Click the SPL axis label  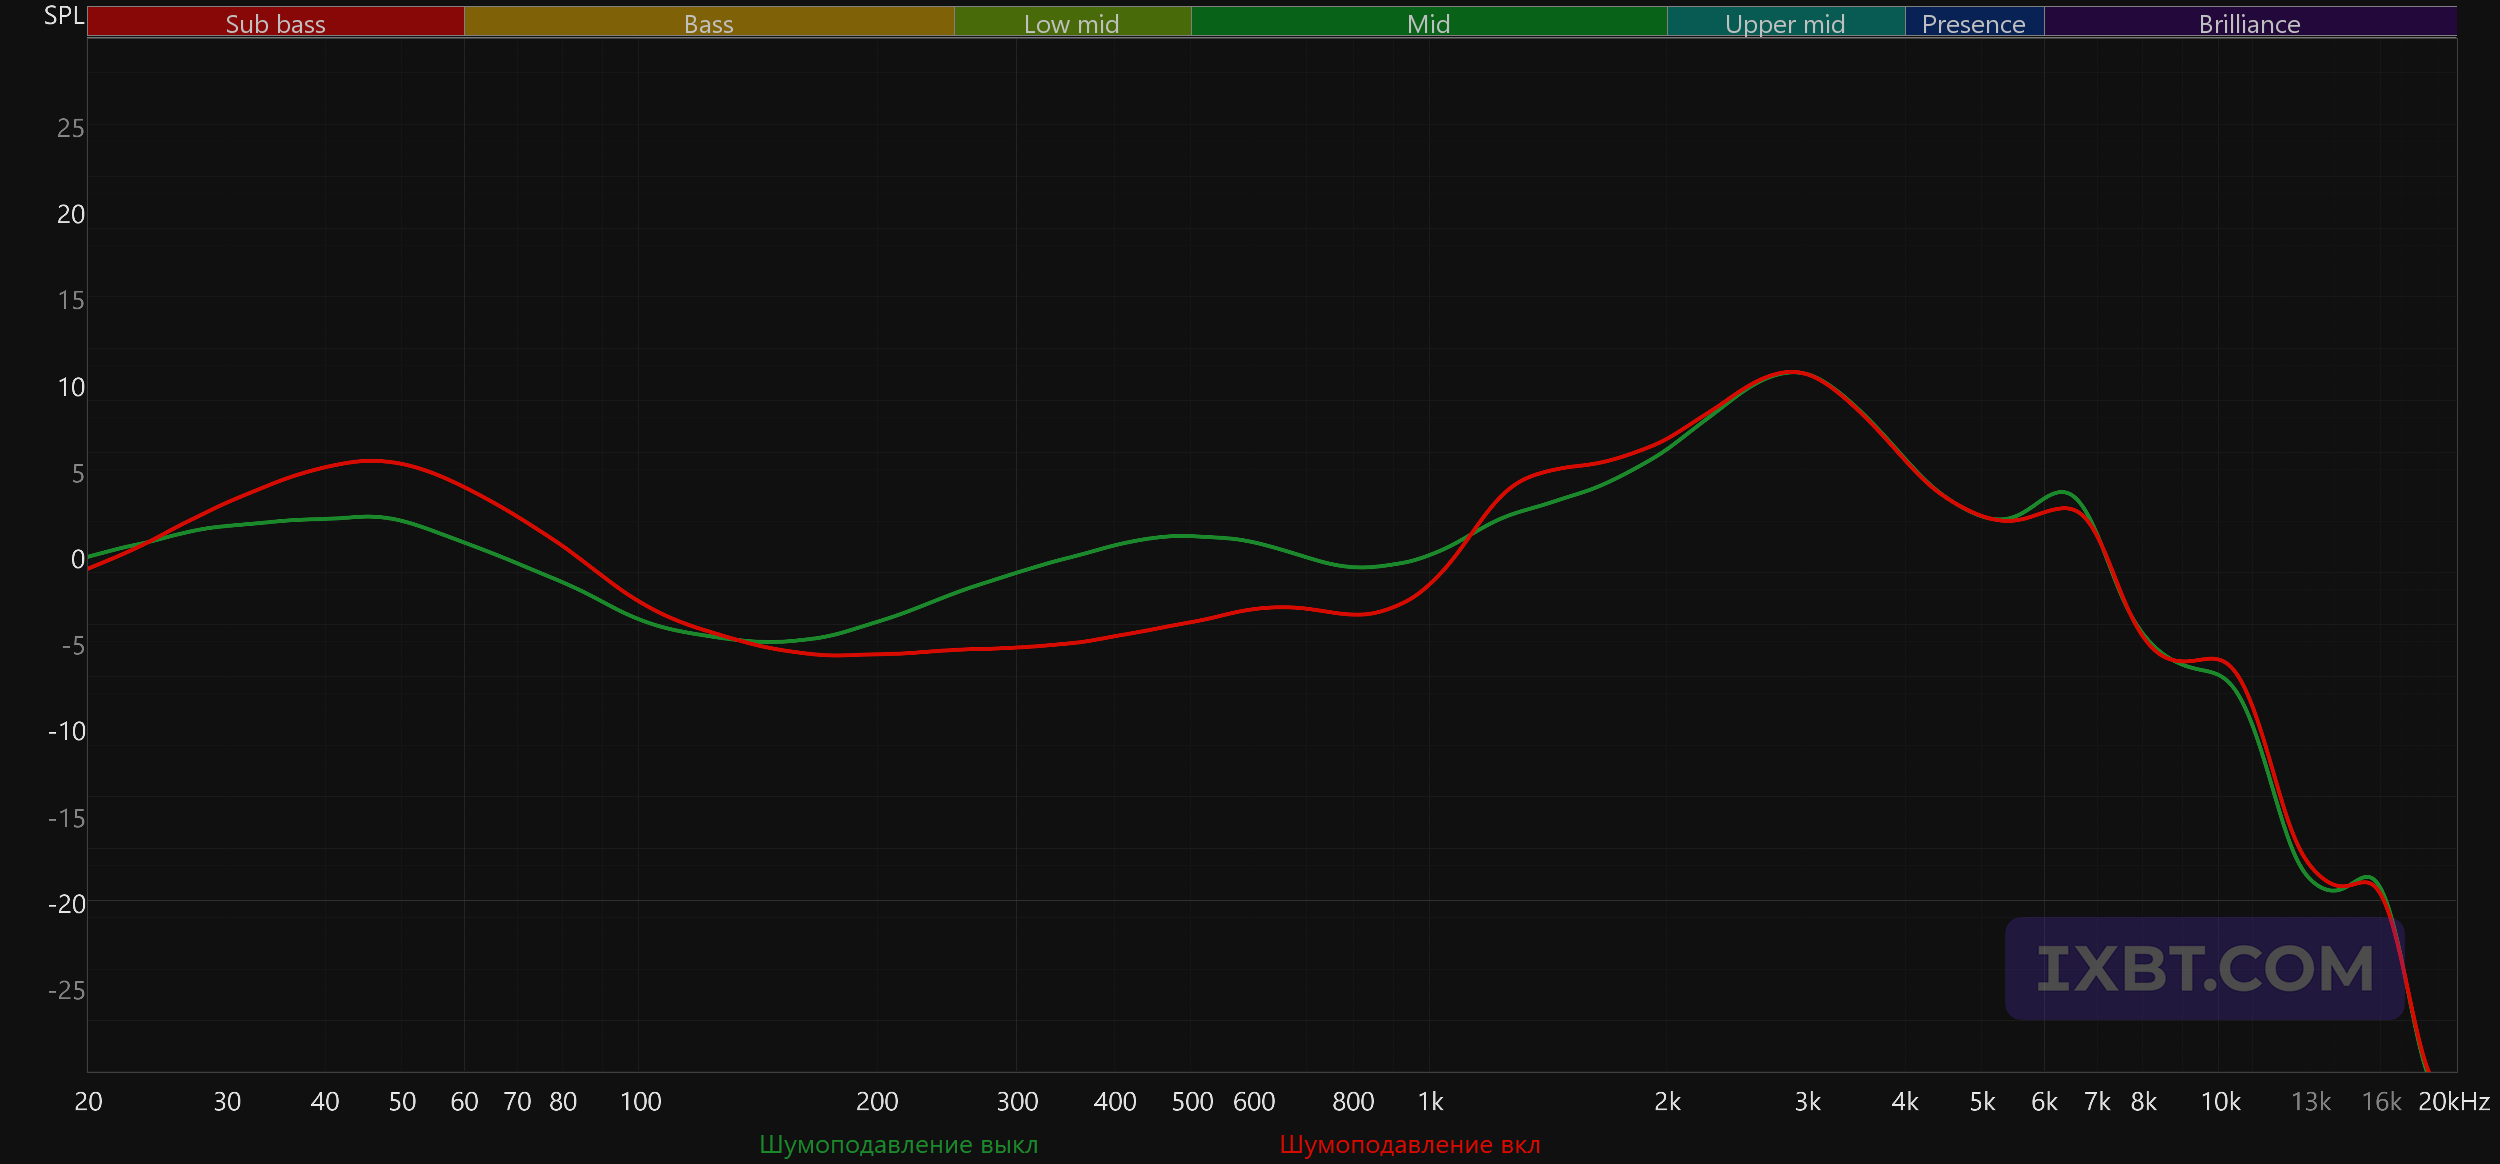tap(64, 16)
